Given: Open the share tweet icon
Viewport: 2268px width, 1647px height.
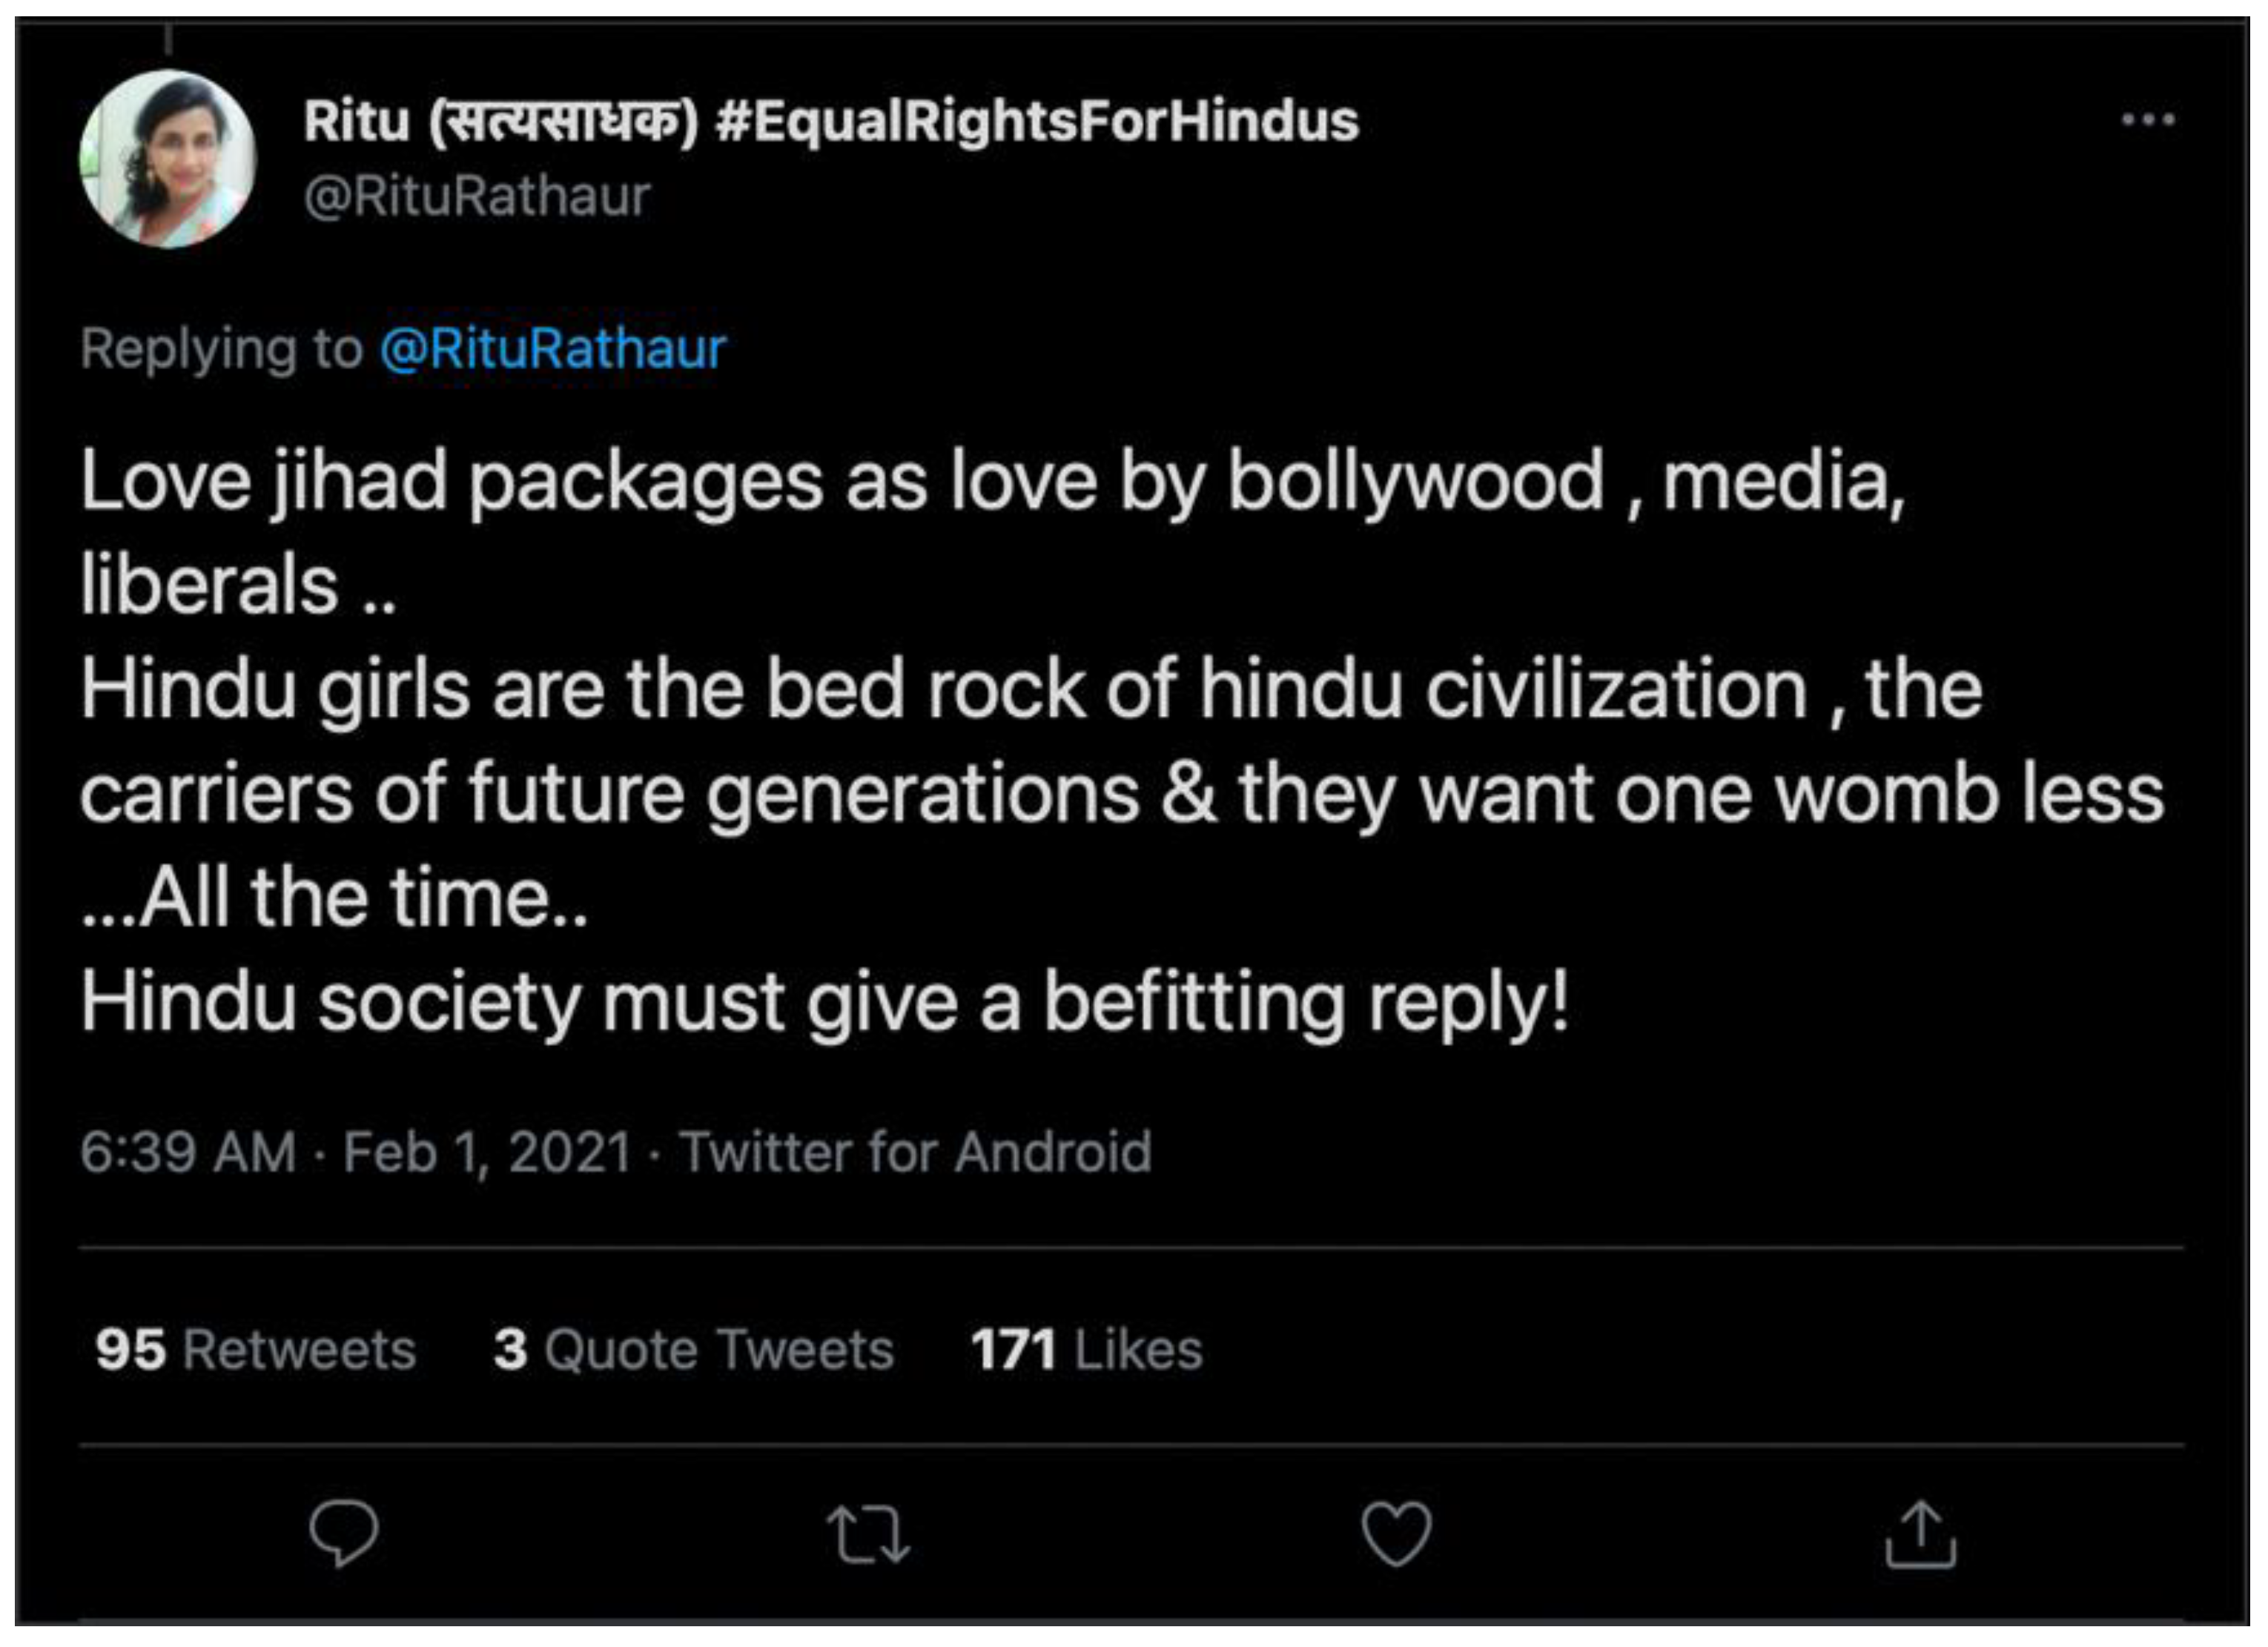Looking at the screenshot, I should pyautogui.click(x=1920, y=1533).
